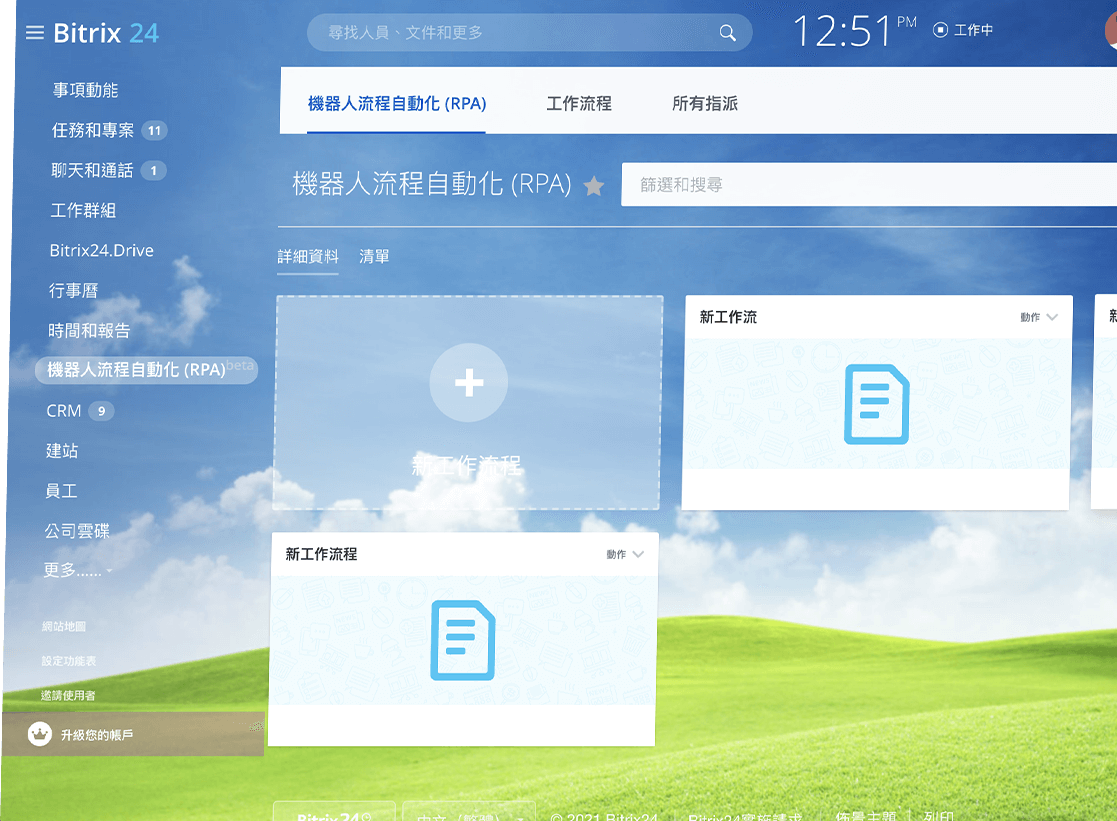1117x821 pixels.
Task: Click the 設定功能表 link
Action: click(68, 661)
